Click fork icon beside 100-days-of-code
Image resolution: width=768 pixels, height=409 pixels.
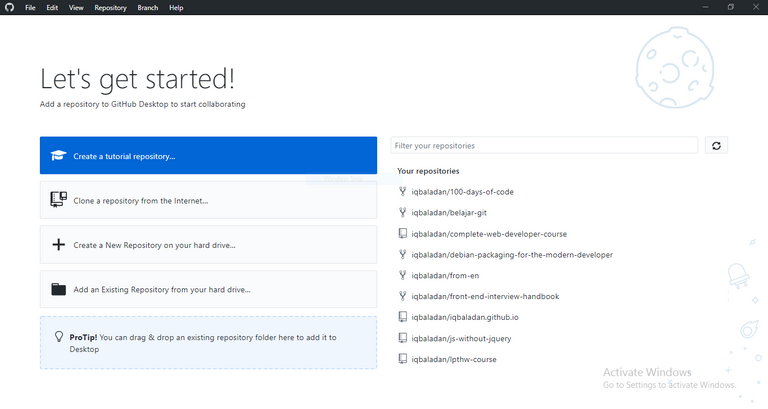[403, 191]
